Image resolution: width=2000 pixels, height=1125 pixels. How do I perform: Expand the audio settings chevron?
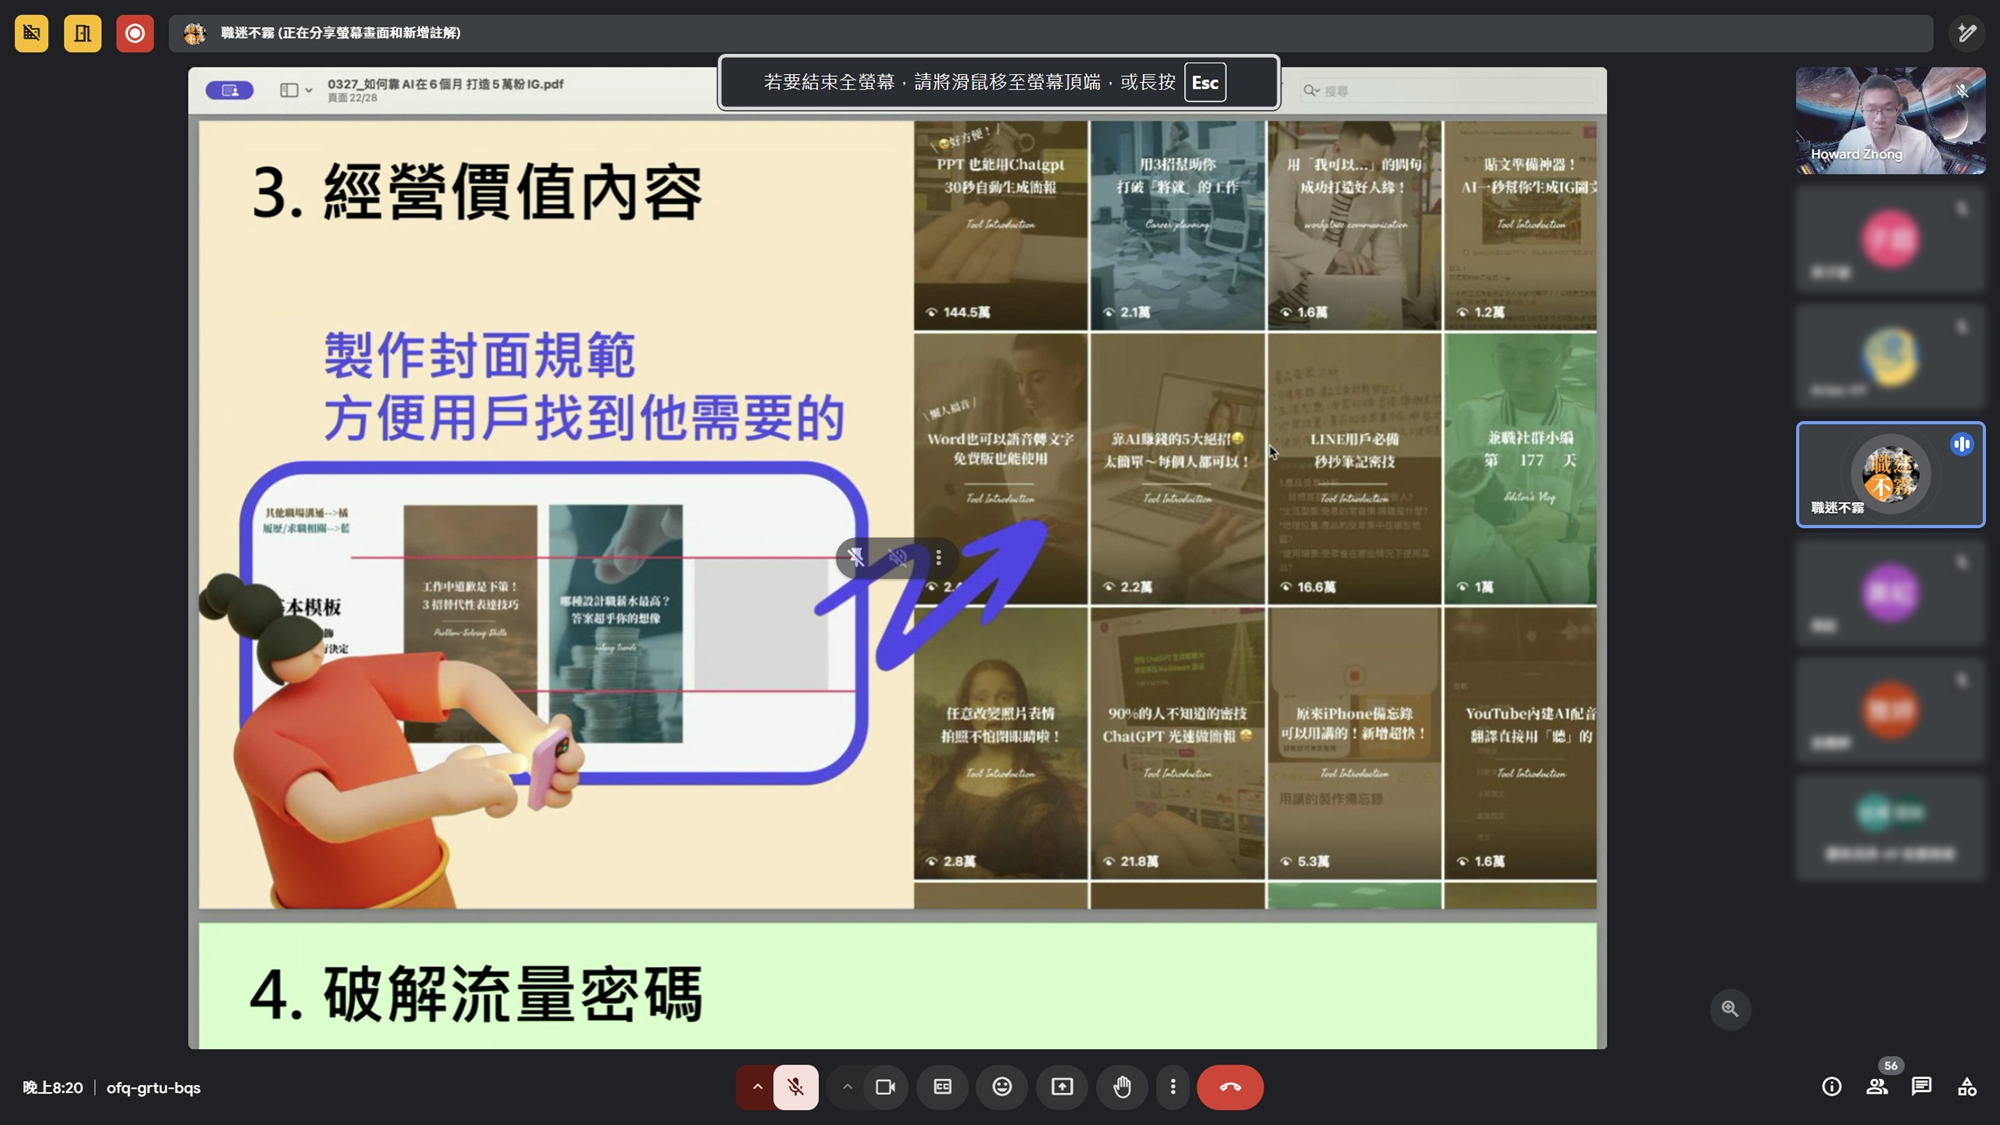(x=757, y=1087)
